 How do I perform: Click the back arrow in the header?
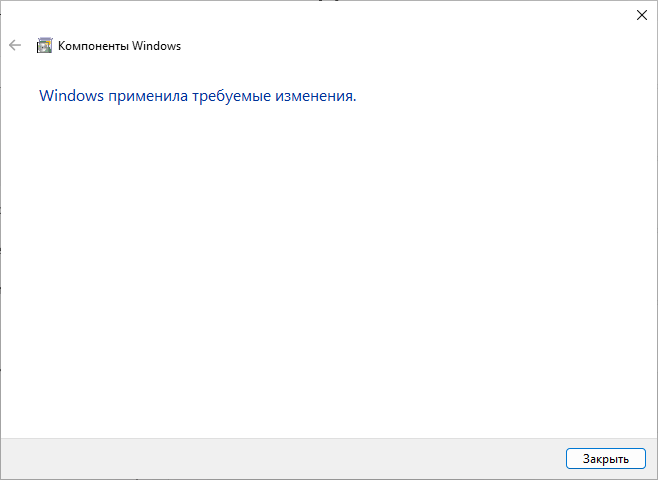click(x=15, y=45)
